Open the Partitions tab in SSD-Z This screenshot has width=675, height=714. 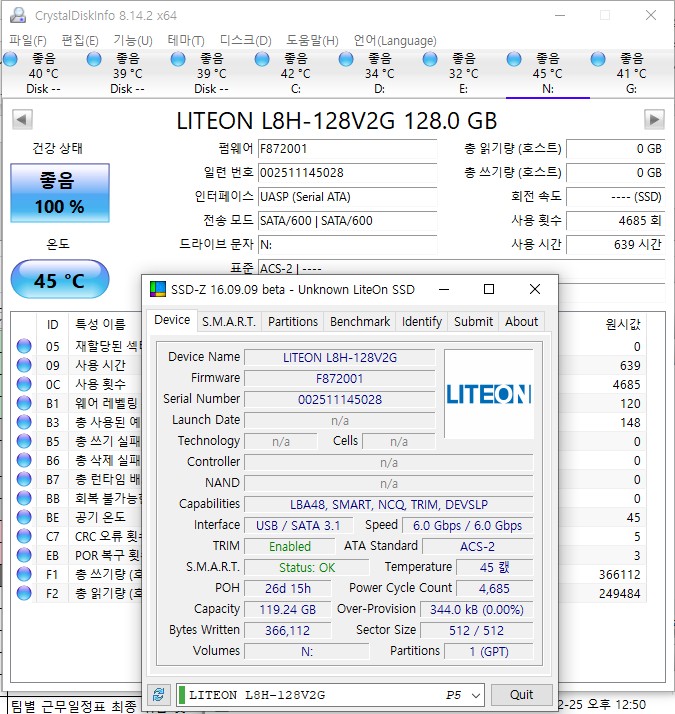tap(293, 321)
